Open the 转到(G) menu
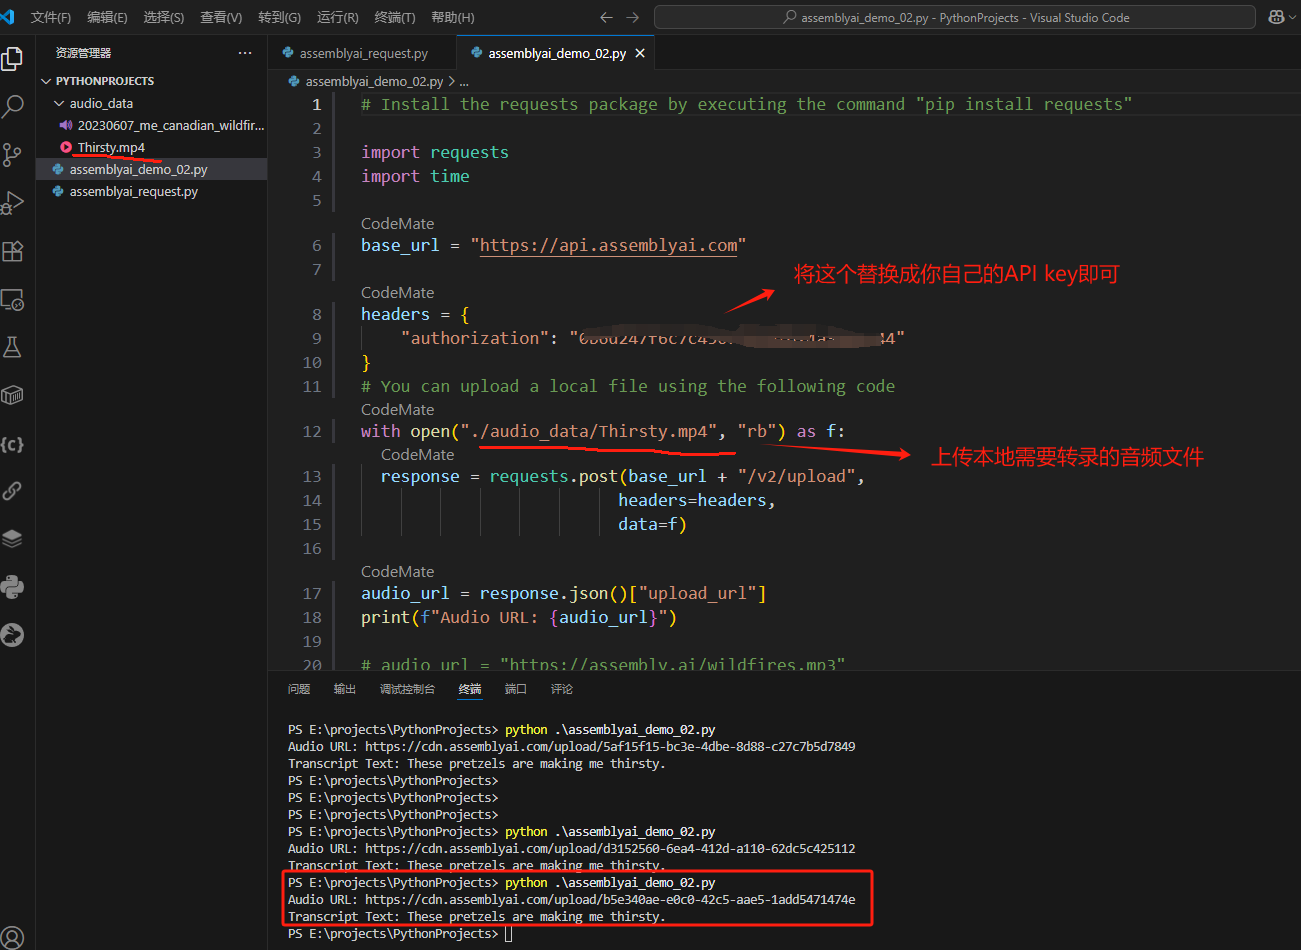The height and width of the screenshot is (950, 1301). (279, 17)
